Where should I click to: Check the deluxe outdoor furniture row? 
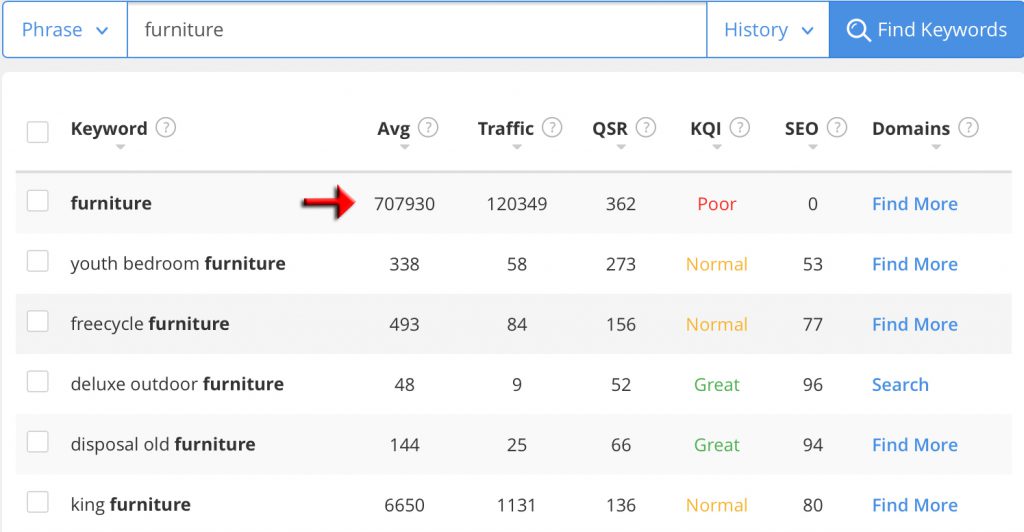click(38, 381)
